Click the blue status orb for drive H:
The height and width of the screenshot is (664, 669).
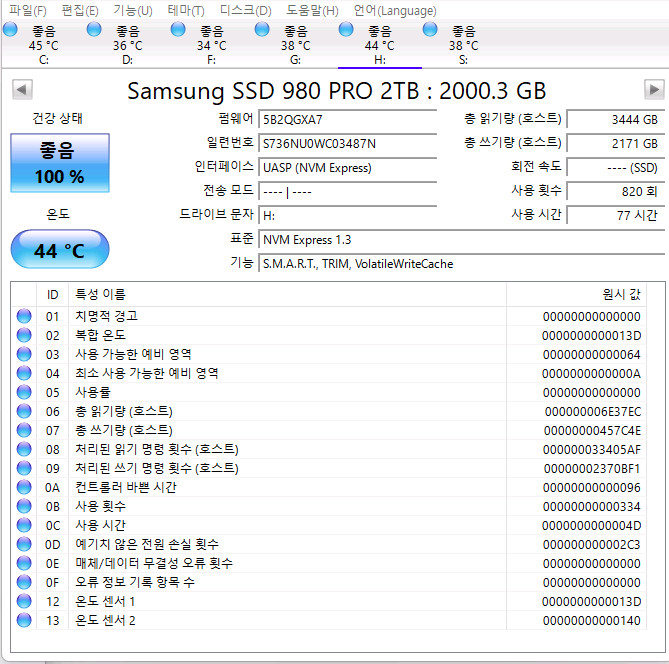346,29
